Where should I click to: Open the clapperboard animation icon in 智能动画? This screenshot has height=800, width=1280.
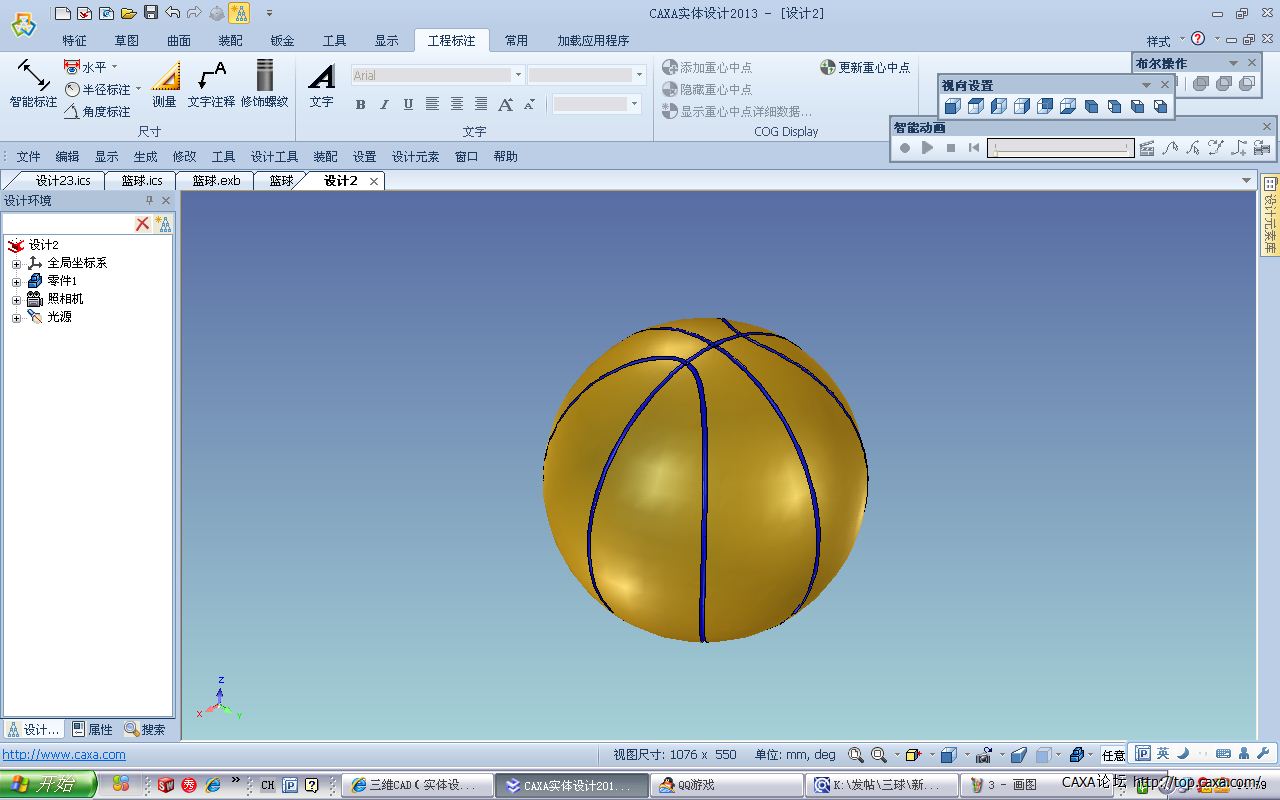[x=1147, y=148]
